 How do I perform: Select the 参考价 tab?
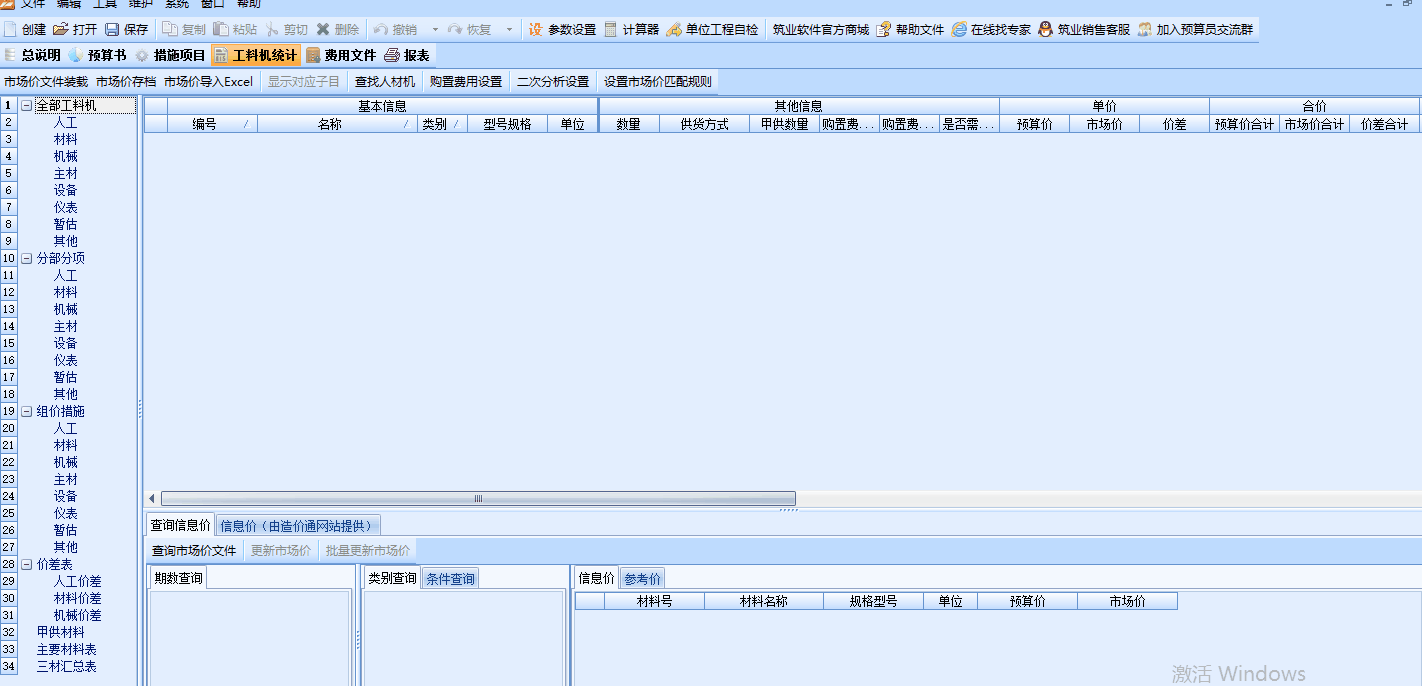(x=641, y=579)
